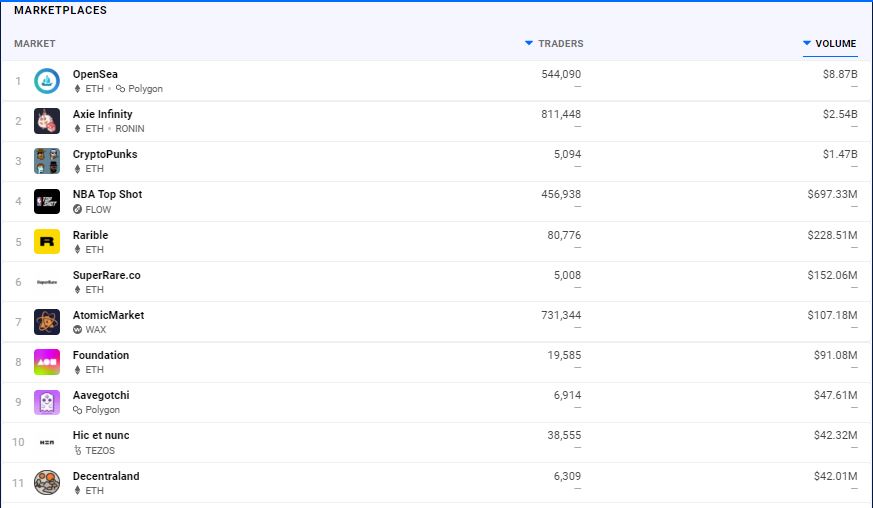Click AtomicMarket's 731,344 traders value
873x508 pixels.
point(561,315)
